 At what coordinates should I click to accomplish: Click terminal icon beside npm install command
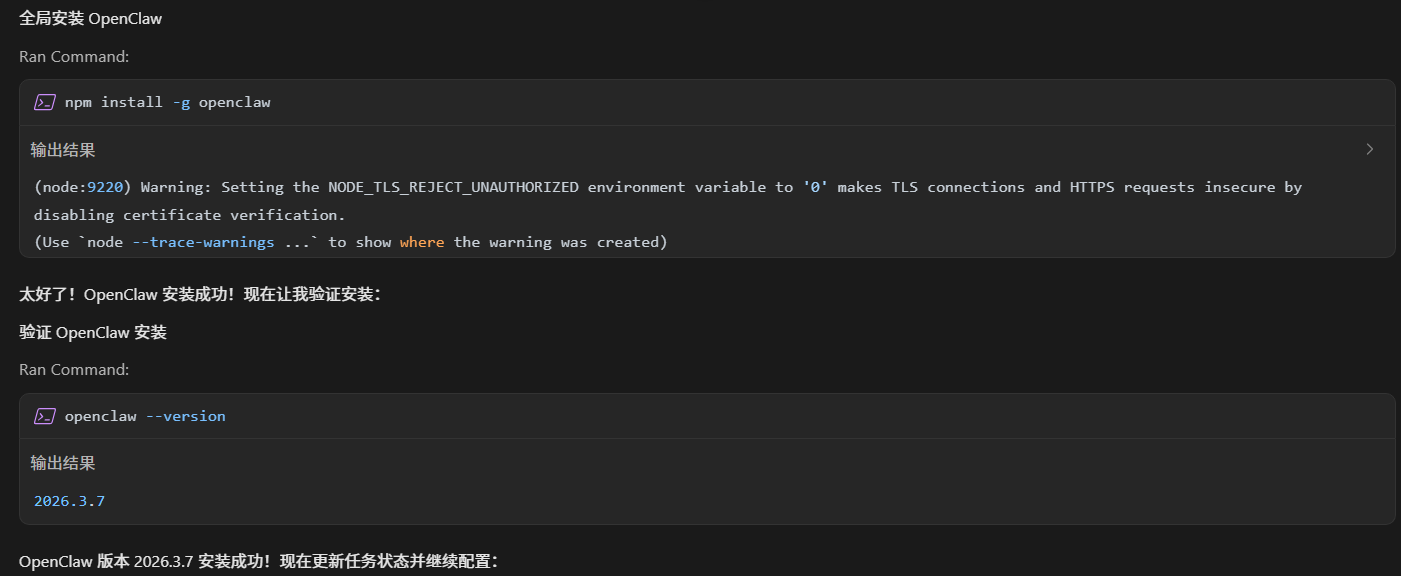pyautogui.click(x=45, y=102)
